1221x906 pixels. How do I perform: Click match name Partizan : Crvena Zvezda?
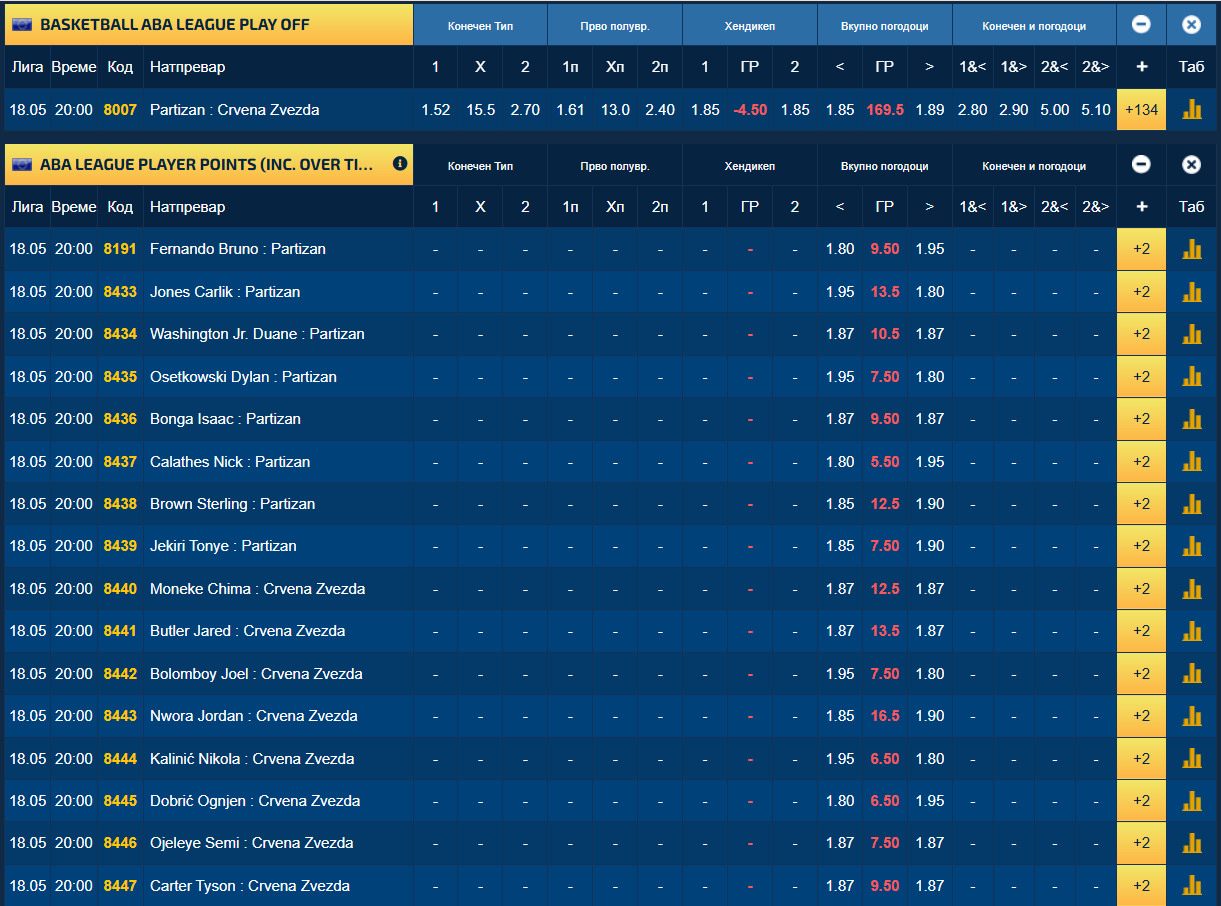[x=235, y=110]
